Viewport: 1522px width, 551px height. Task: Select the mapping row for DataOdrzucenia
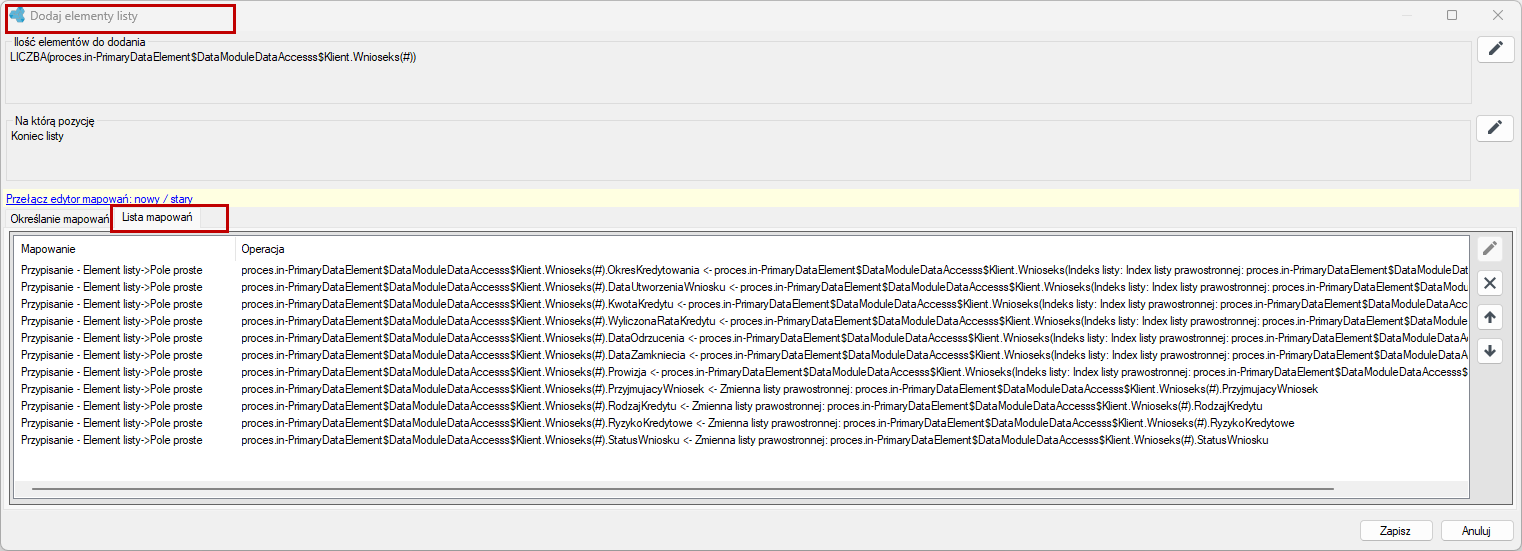pyautogui.click(x=741, y=338)
